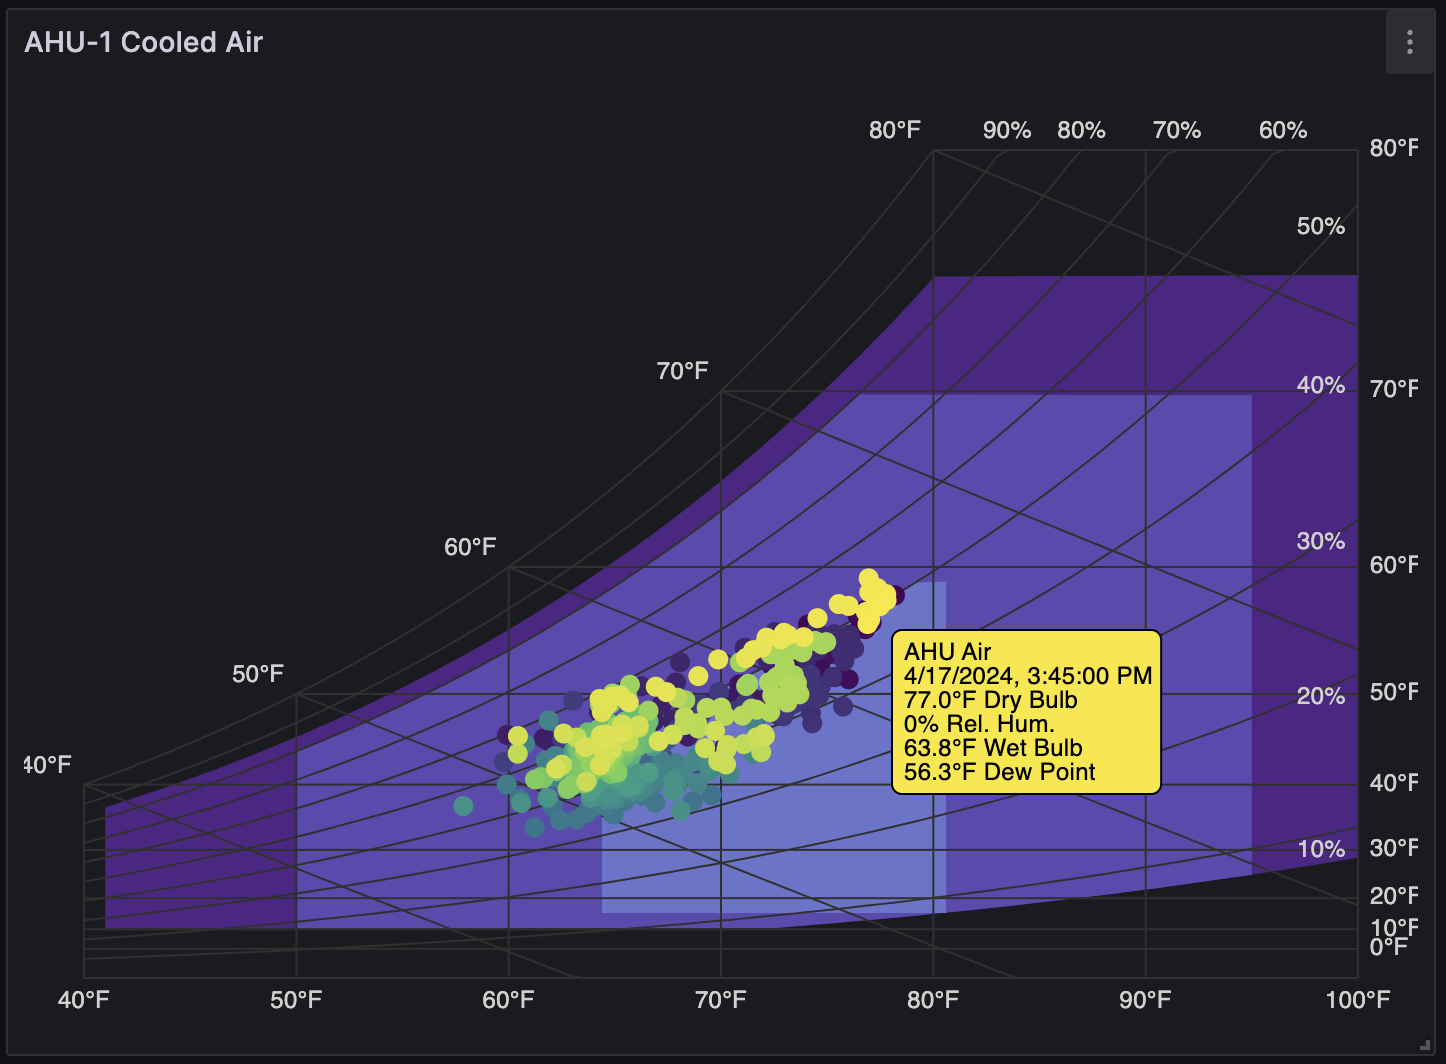The width and height of the screenshot is (1446, 1064).
Task: Click tooltip line 77.0°F Dry Bulb
Action: [991, 700]
